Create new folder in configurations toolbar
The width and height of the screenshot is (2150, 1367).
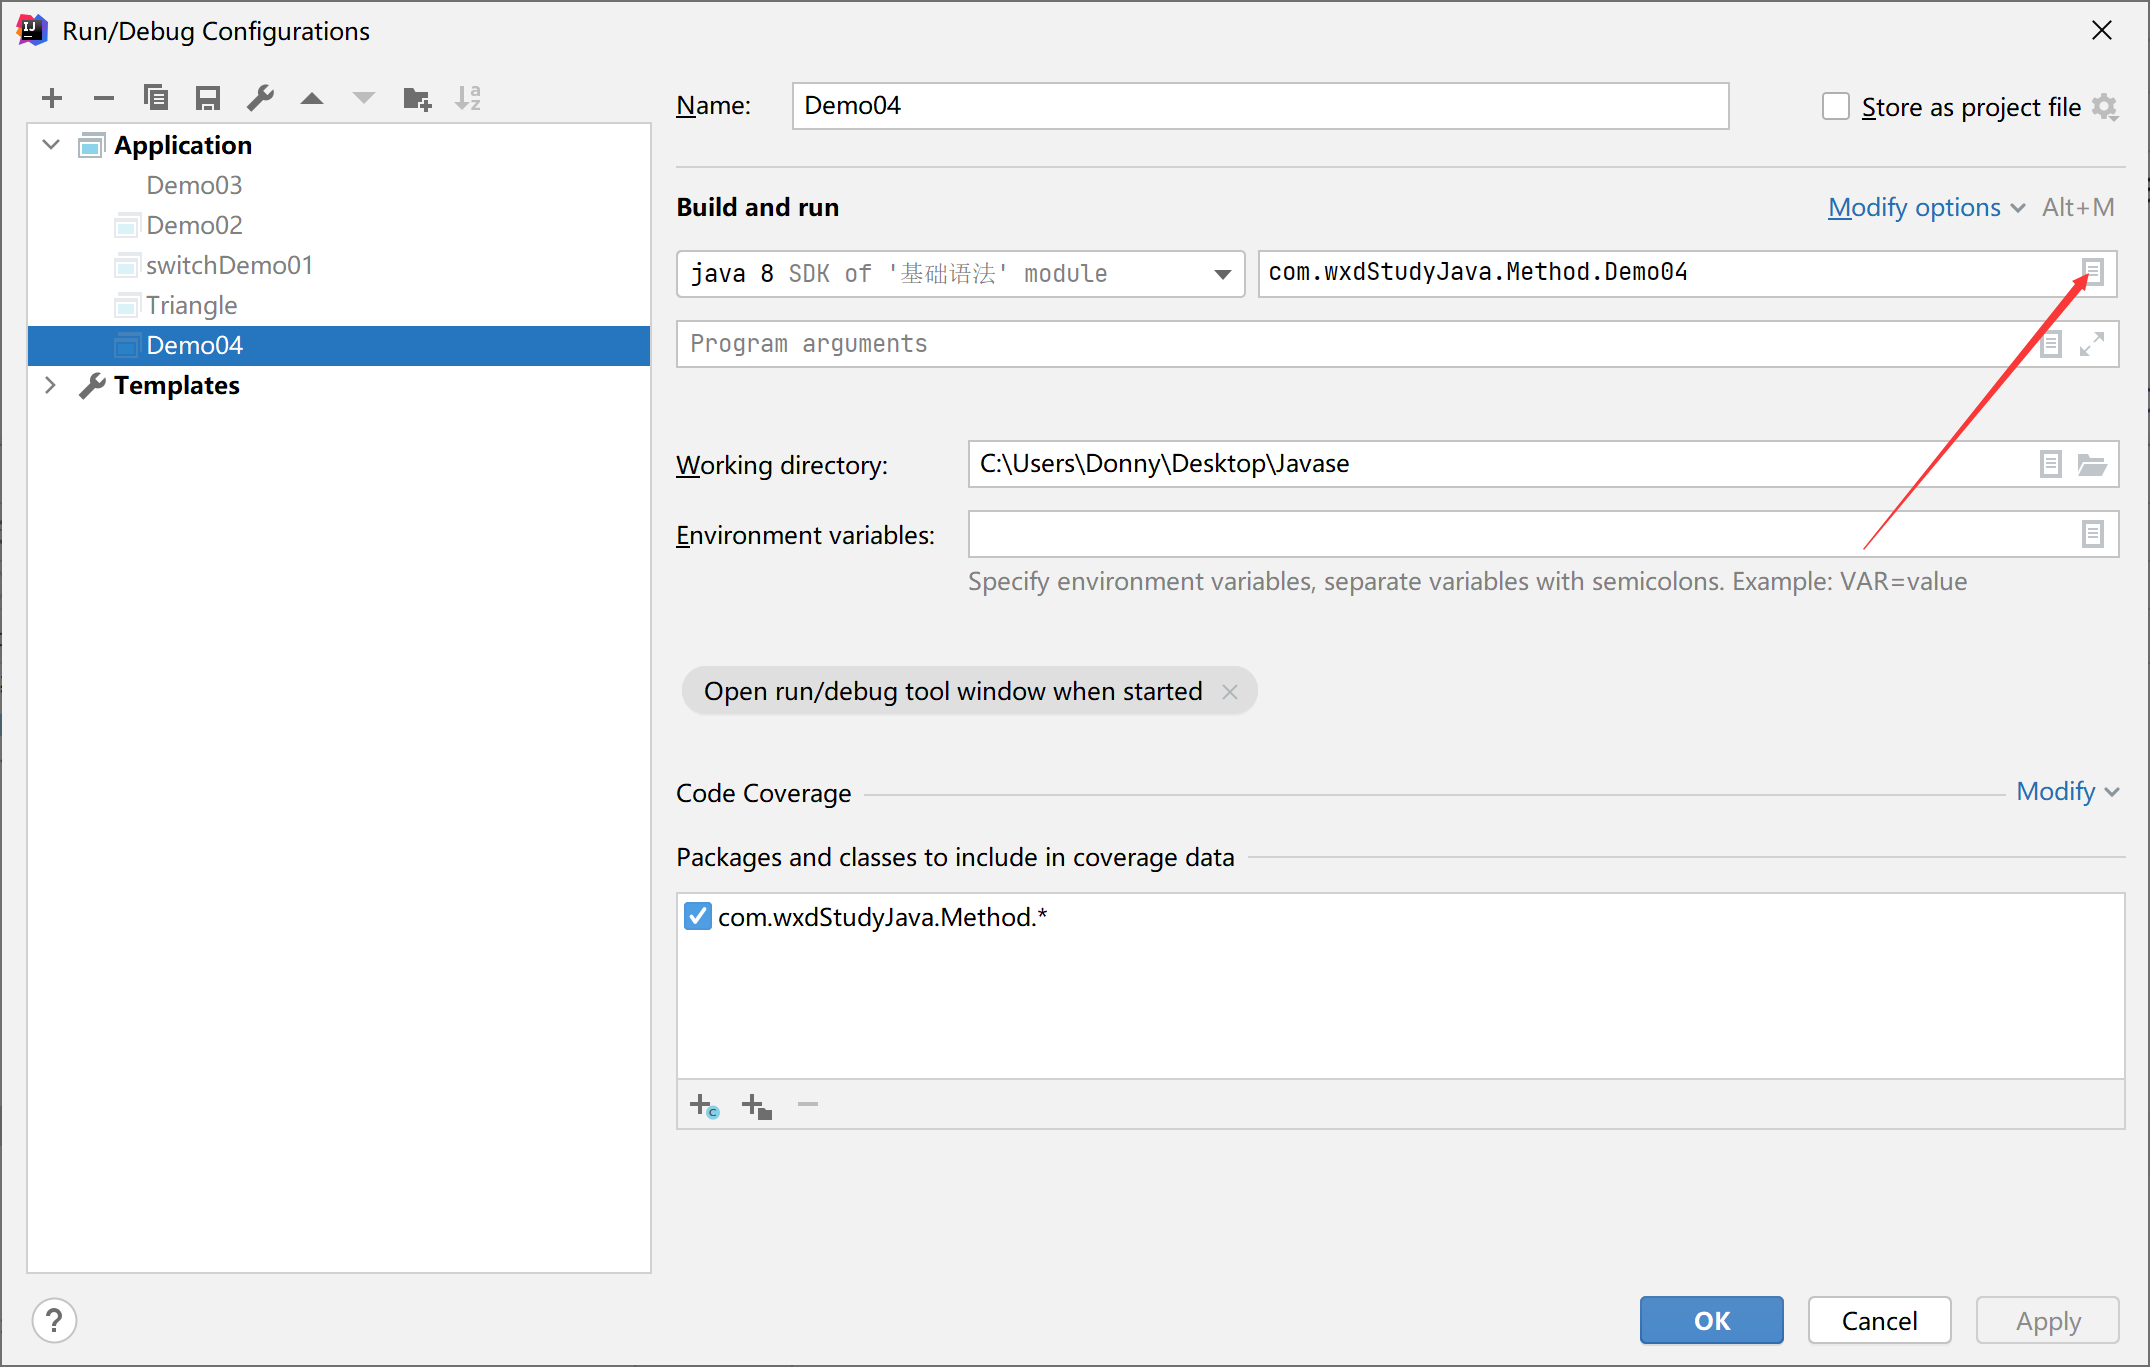pyautogui.click(x=417, y=98)
